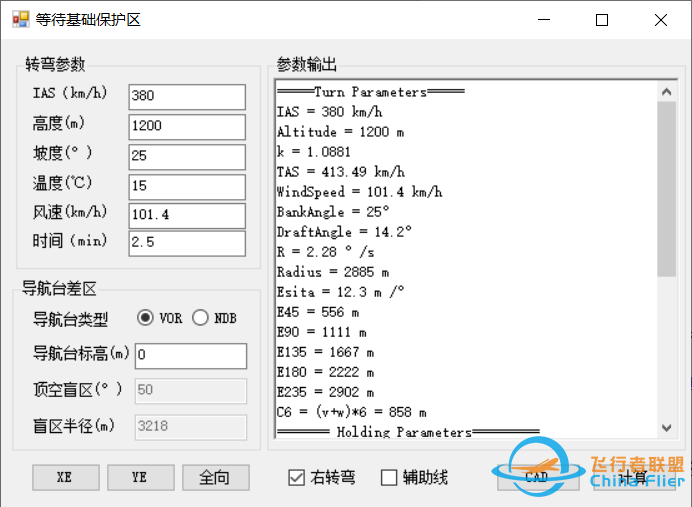Click the line 'WindSpeed = 101.4 km/h'
This screenshot has width=692, height=507.
pos(360,192)
